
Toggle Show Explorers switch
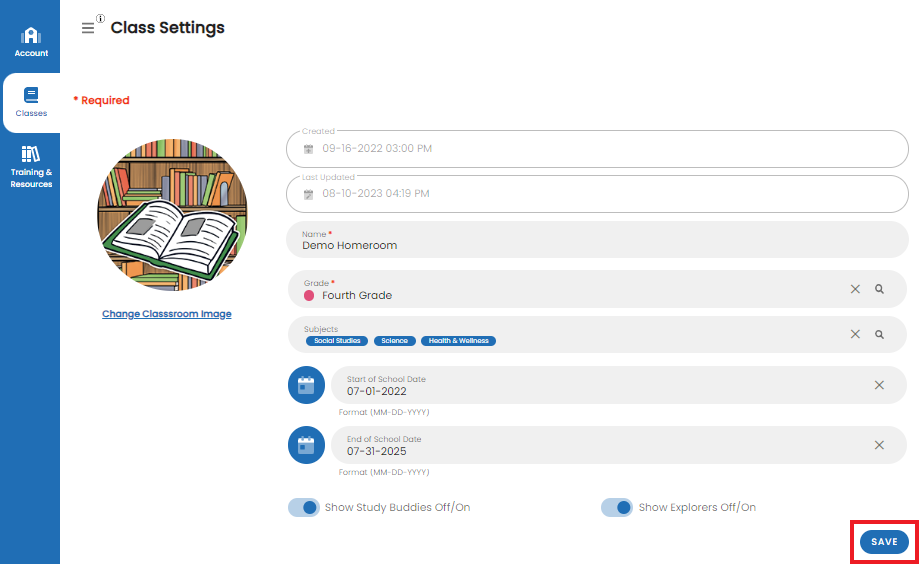[617, 508]
